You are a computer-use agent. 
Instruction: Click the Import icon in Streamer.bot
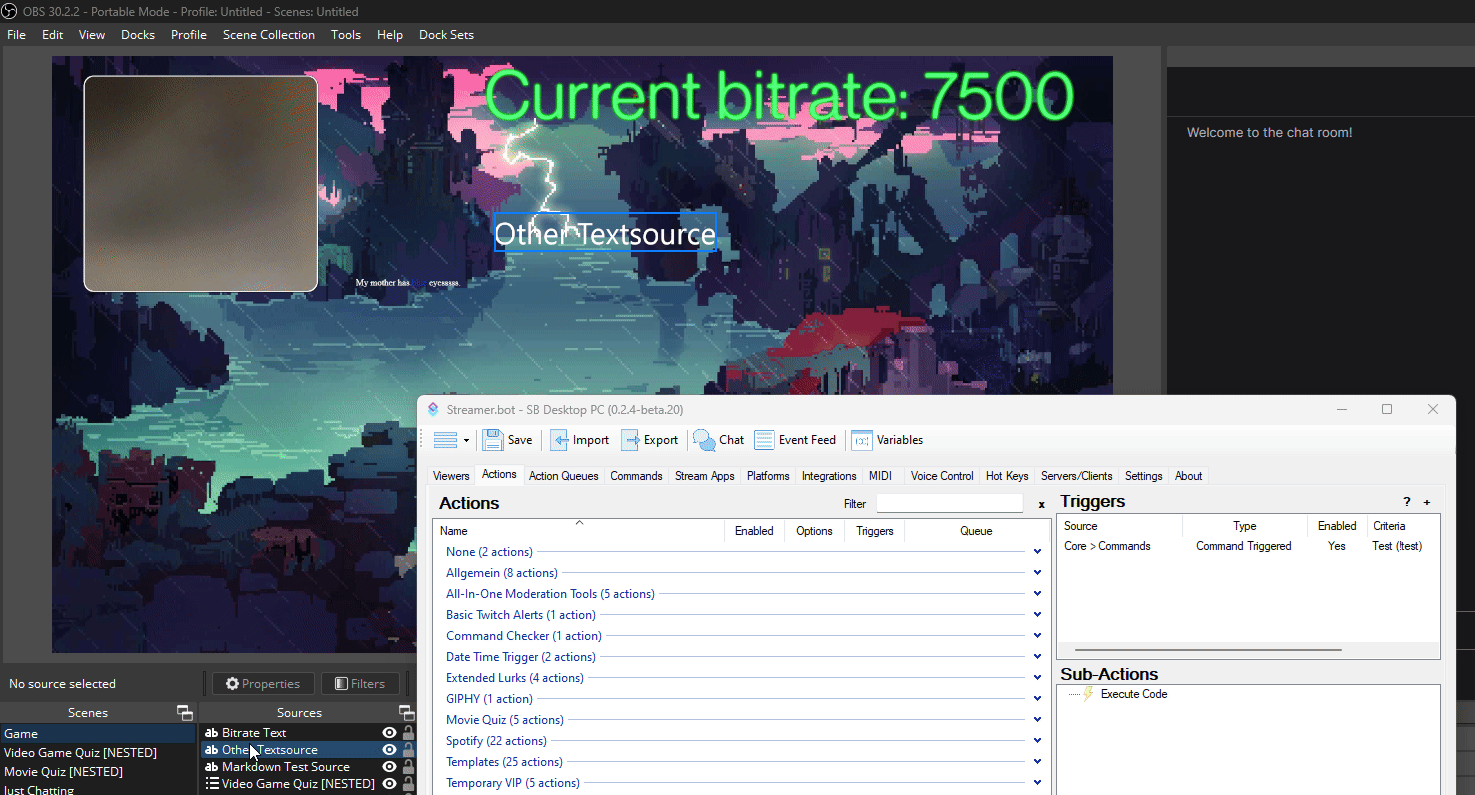(560, 440)
